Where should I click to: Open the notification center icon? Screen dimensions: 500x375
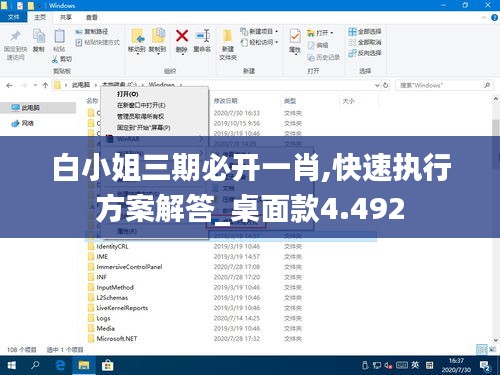(485, 366)
